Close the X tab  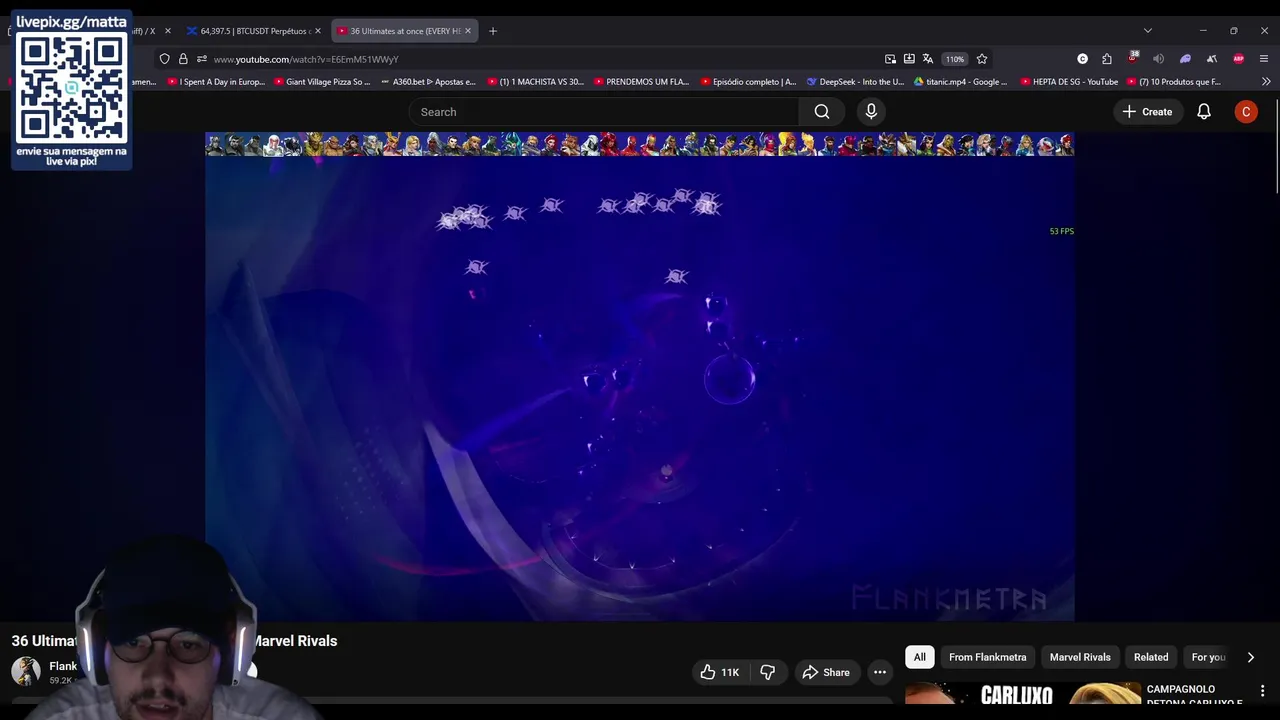(x=167, y=31)
